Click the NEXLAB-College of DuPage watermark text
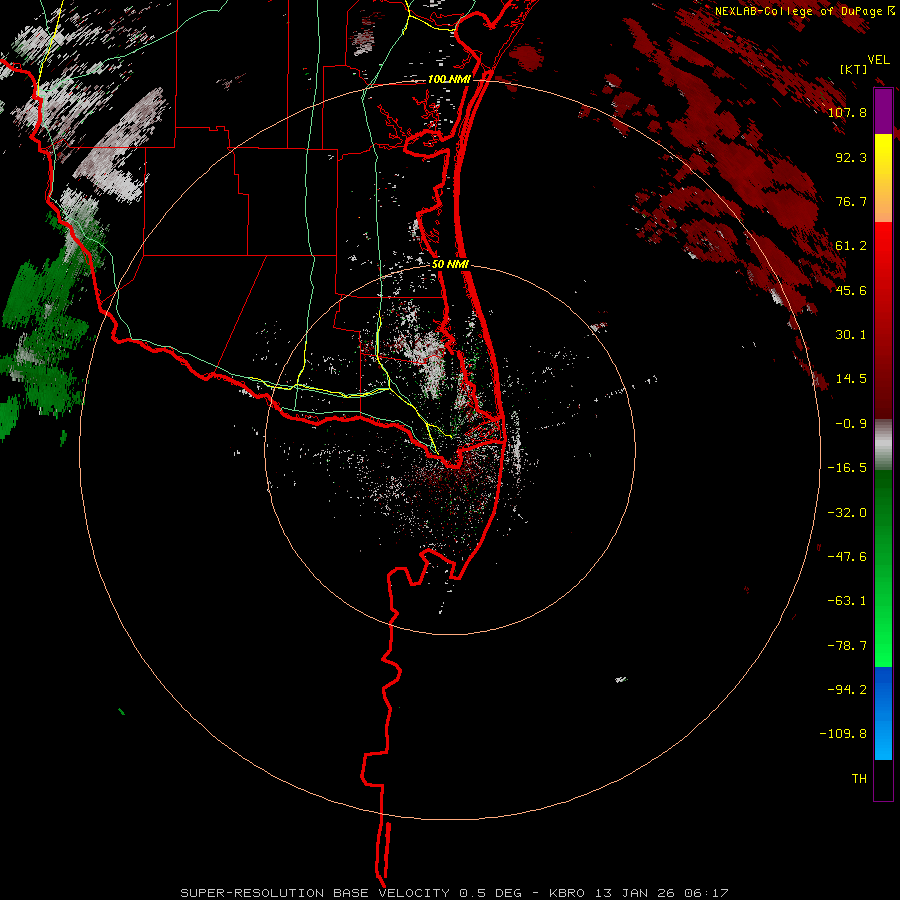This screenshot has width=900, height=900. coord(804,11)
